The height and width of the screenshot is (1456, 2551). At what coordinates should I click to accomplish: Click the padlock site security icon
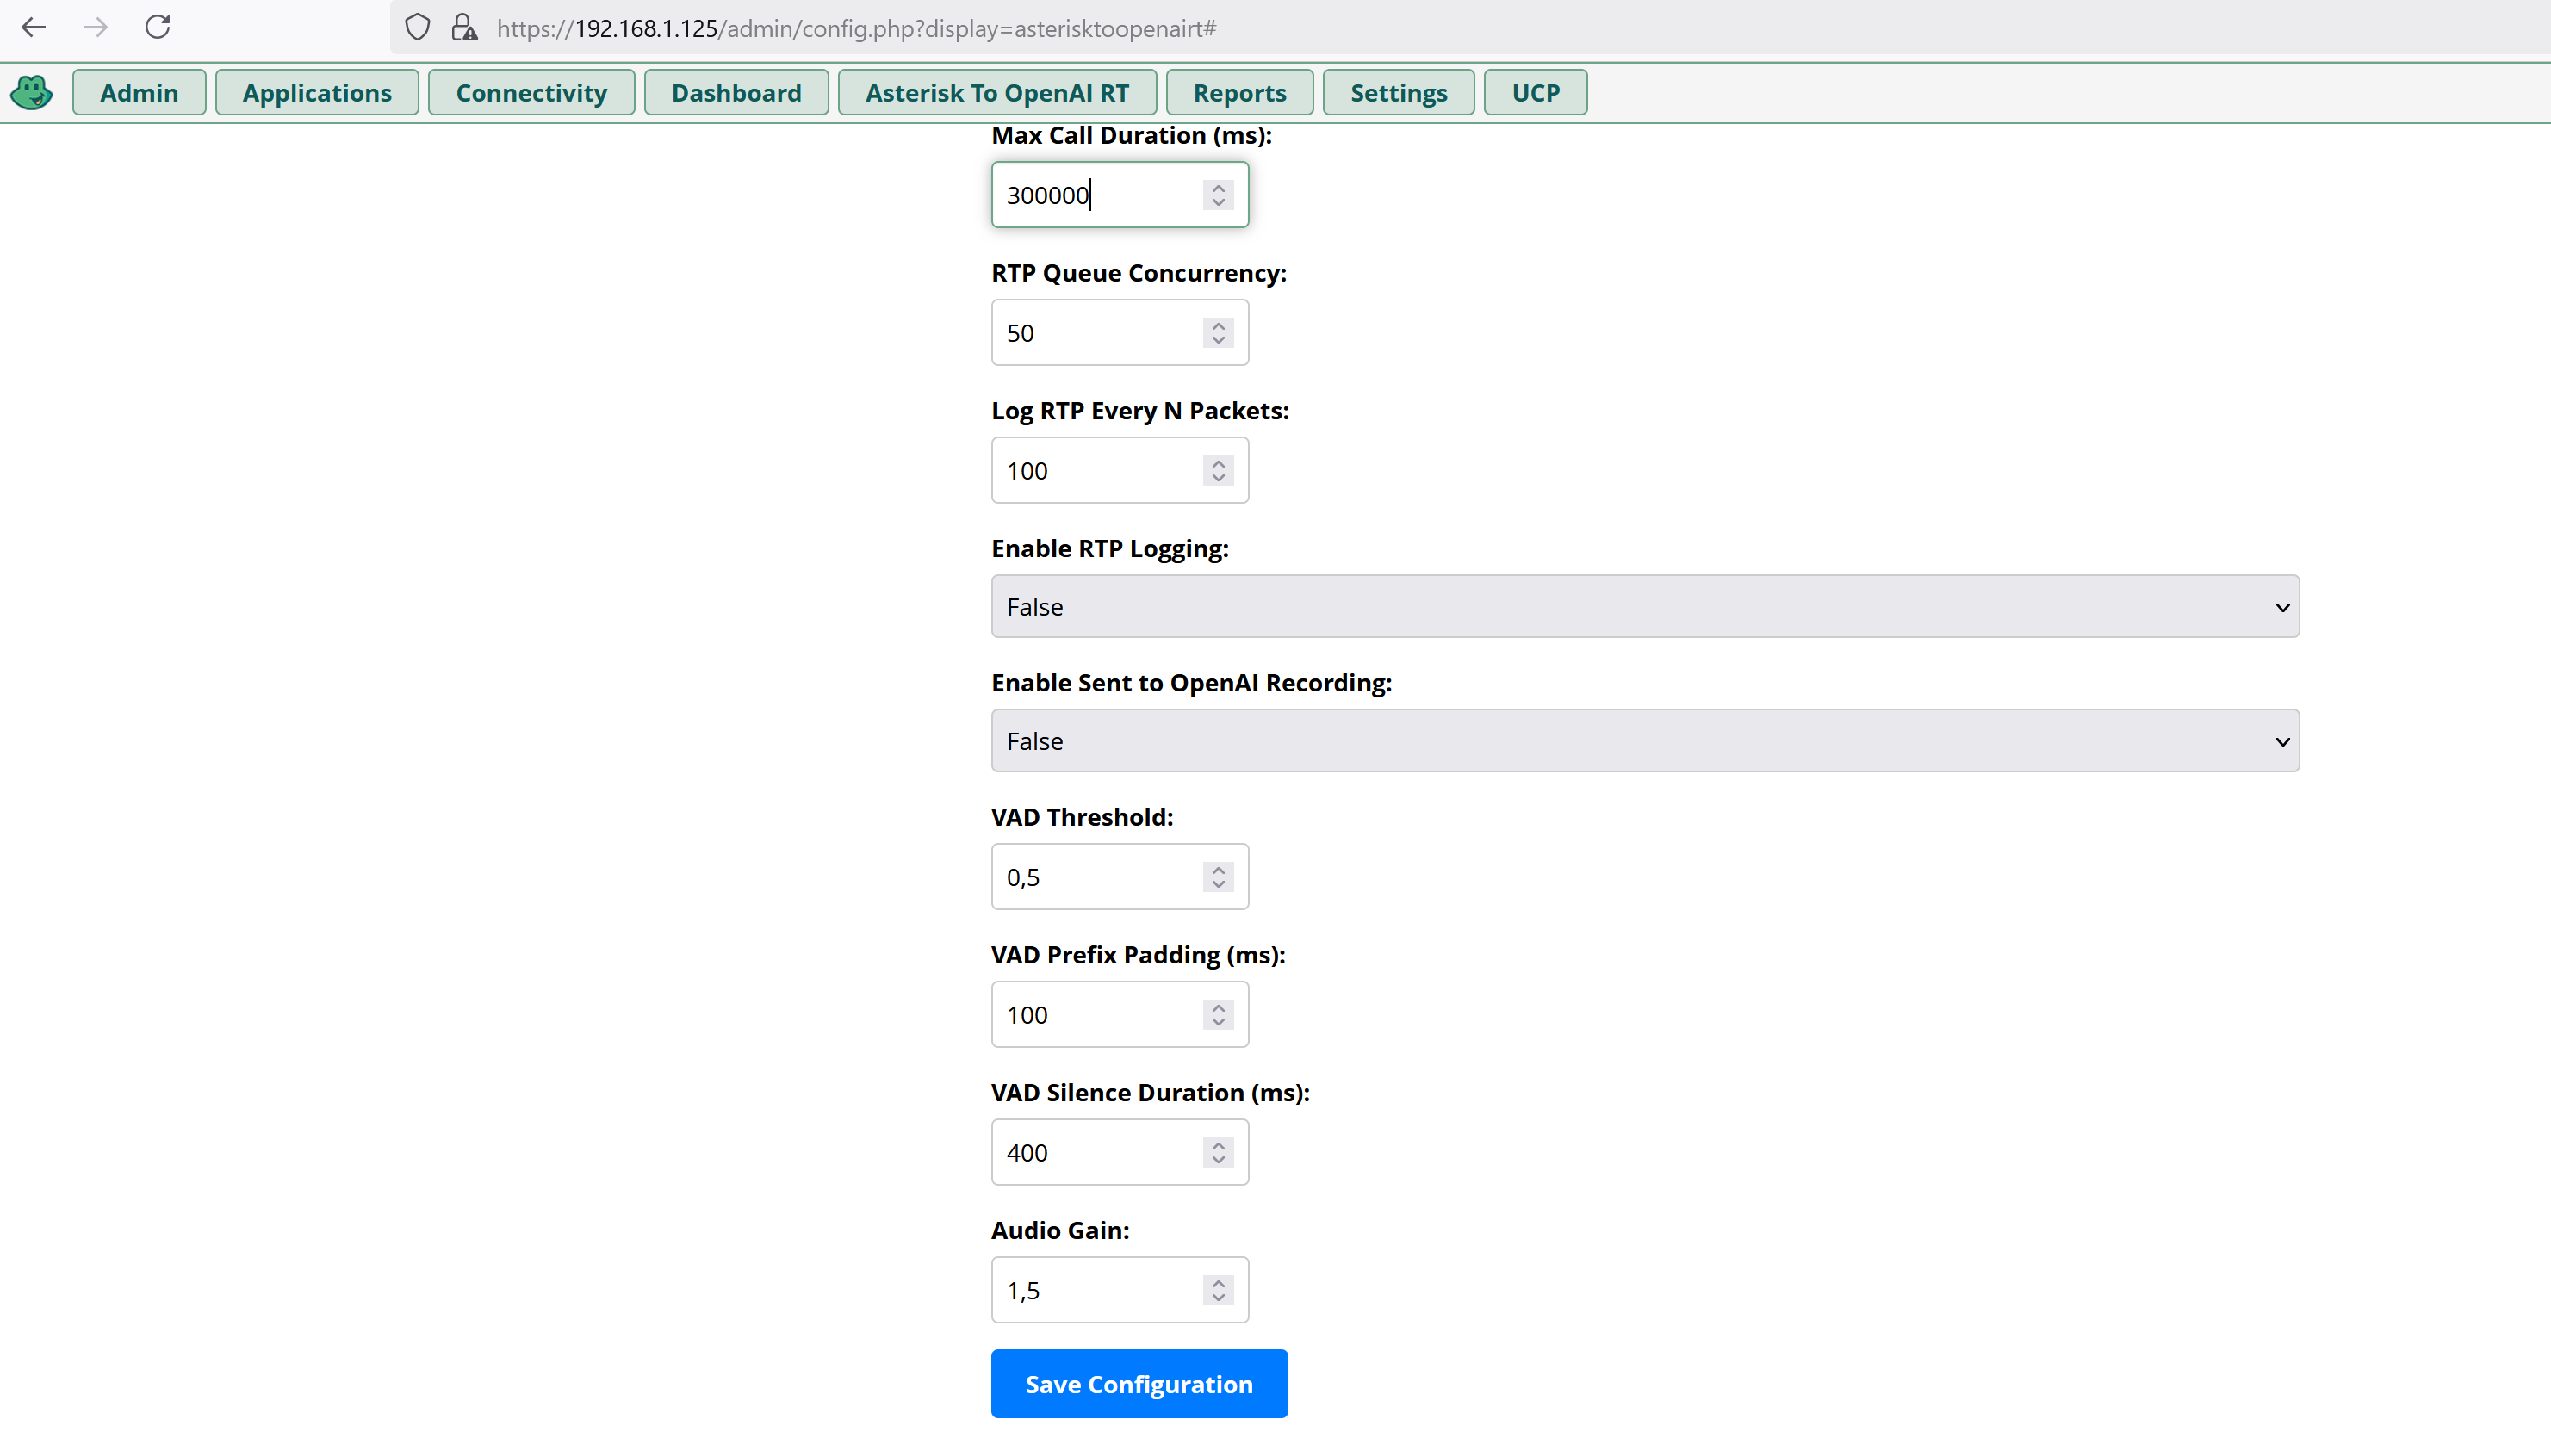463,27
